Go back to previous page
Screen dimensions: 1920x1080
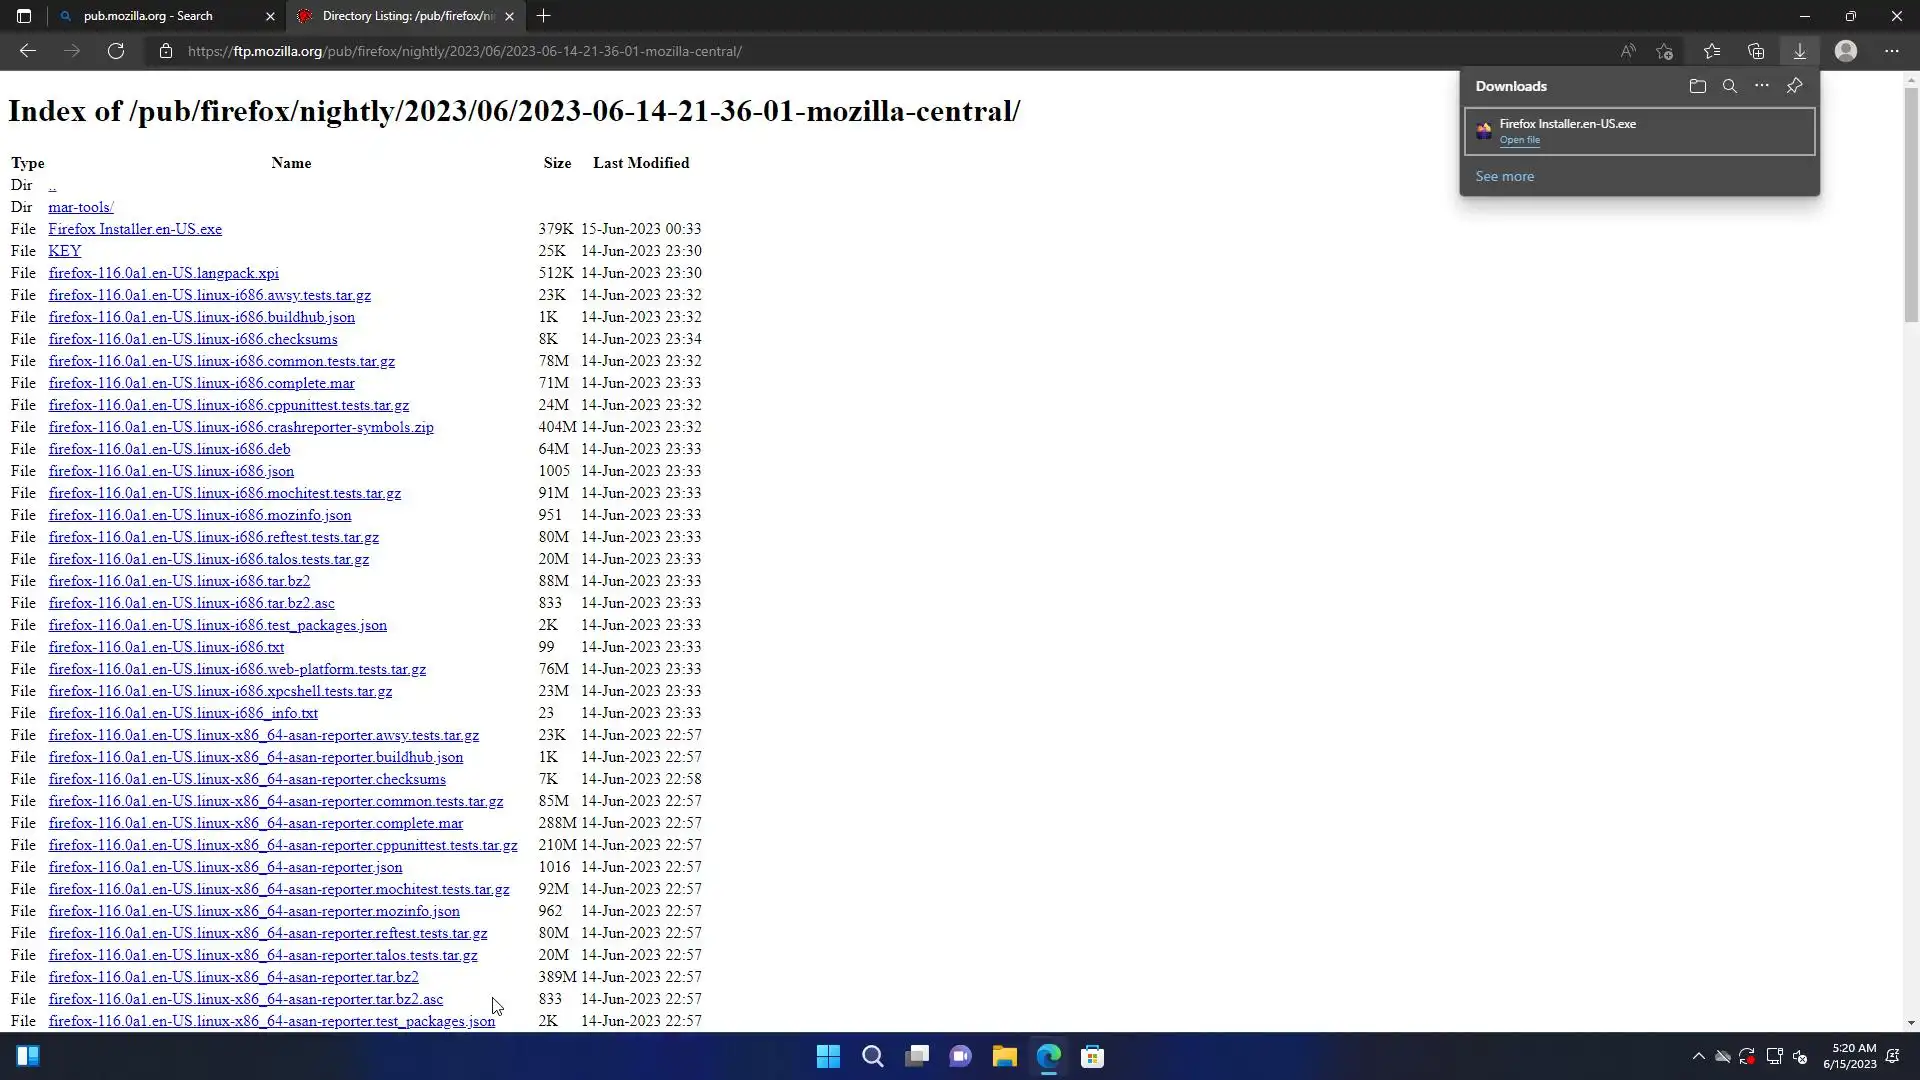tap(28, 51)
